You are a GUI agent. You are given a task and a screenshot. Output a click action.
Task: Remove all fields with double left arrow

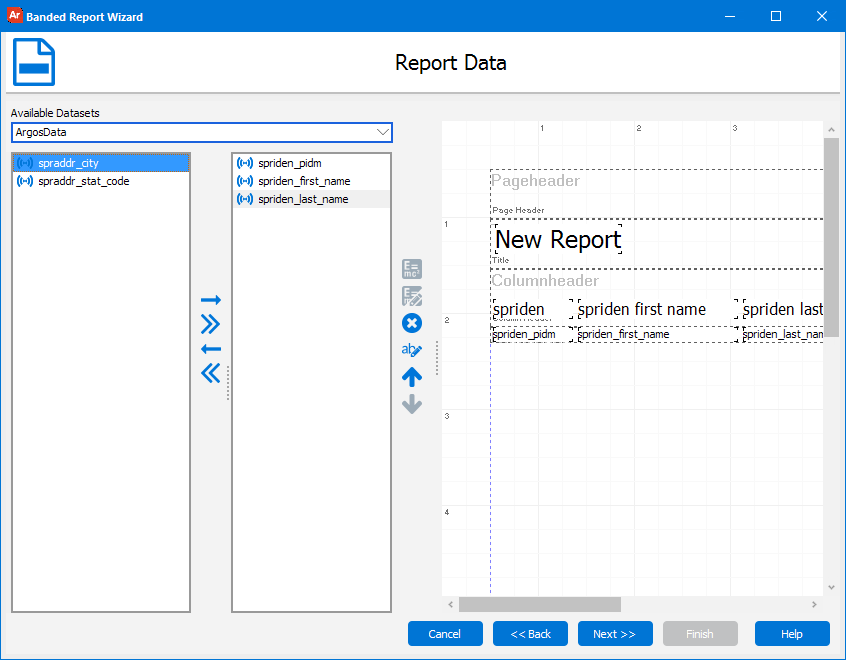(211, 373)
